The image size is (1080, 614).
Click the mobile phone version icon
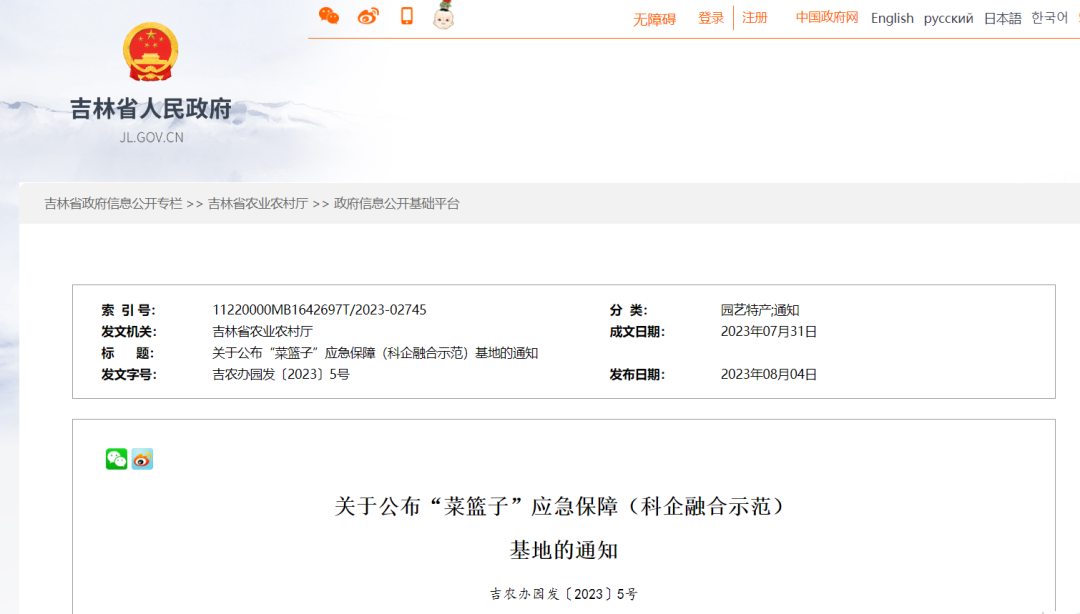(x=407, y=16)
